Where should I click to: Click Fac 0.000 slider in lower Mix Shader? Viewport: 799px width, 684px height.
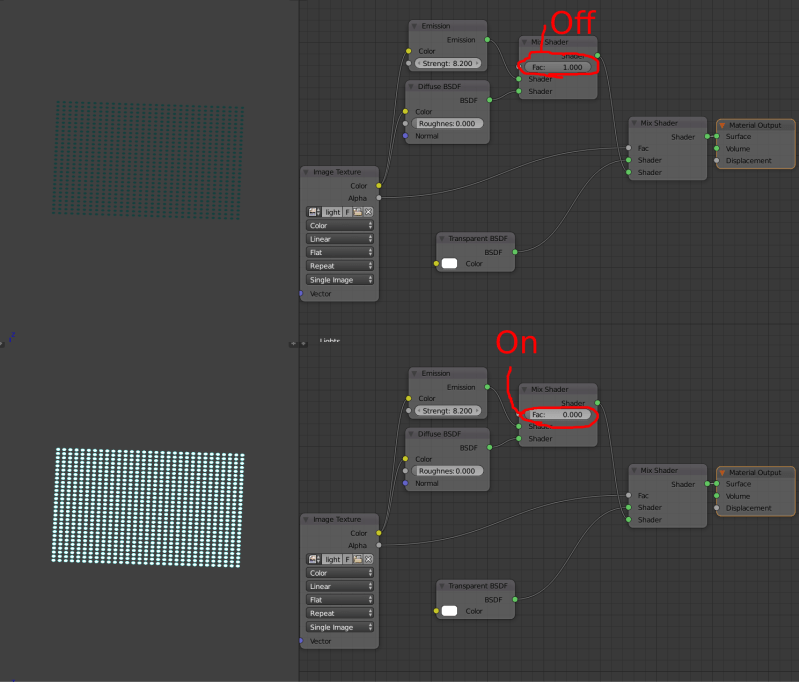557,414
